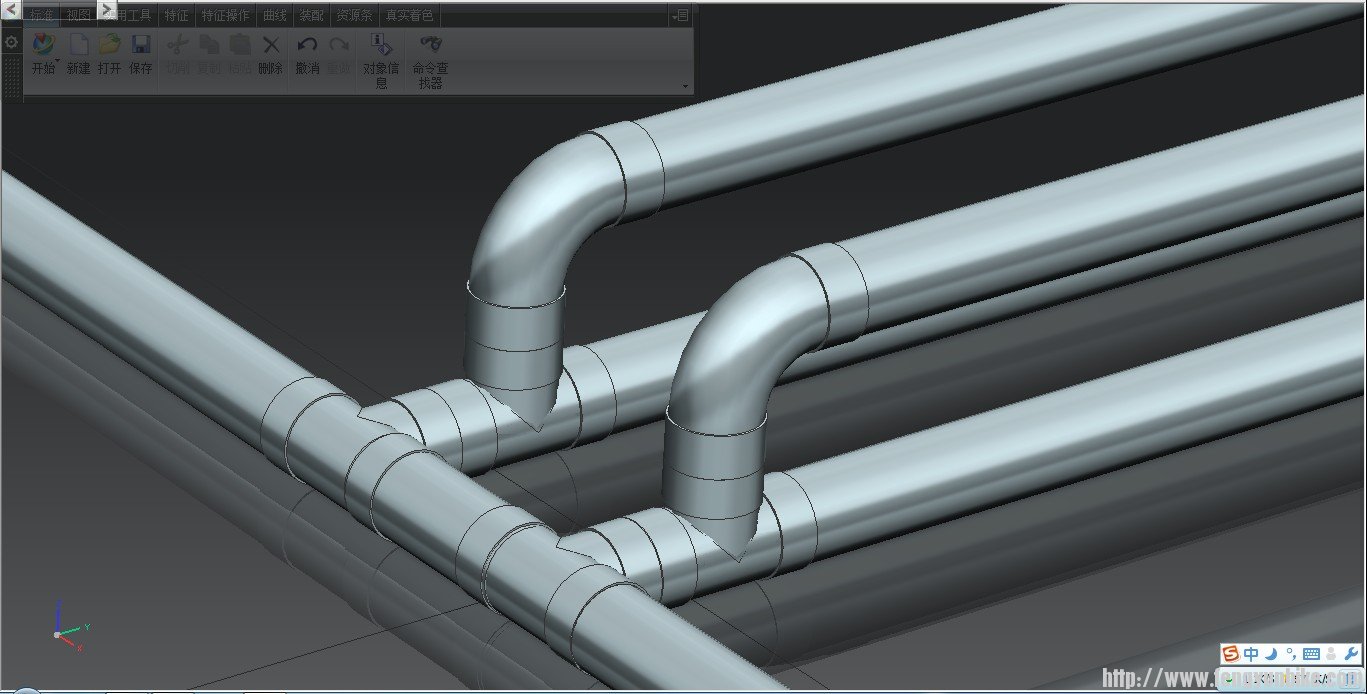Undo last action with 撤消 icon
The height and width of the screenshot is (694, 1367).
pos(307,46)
